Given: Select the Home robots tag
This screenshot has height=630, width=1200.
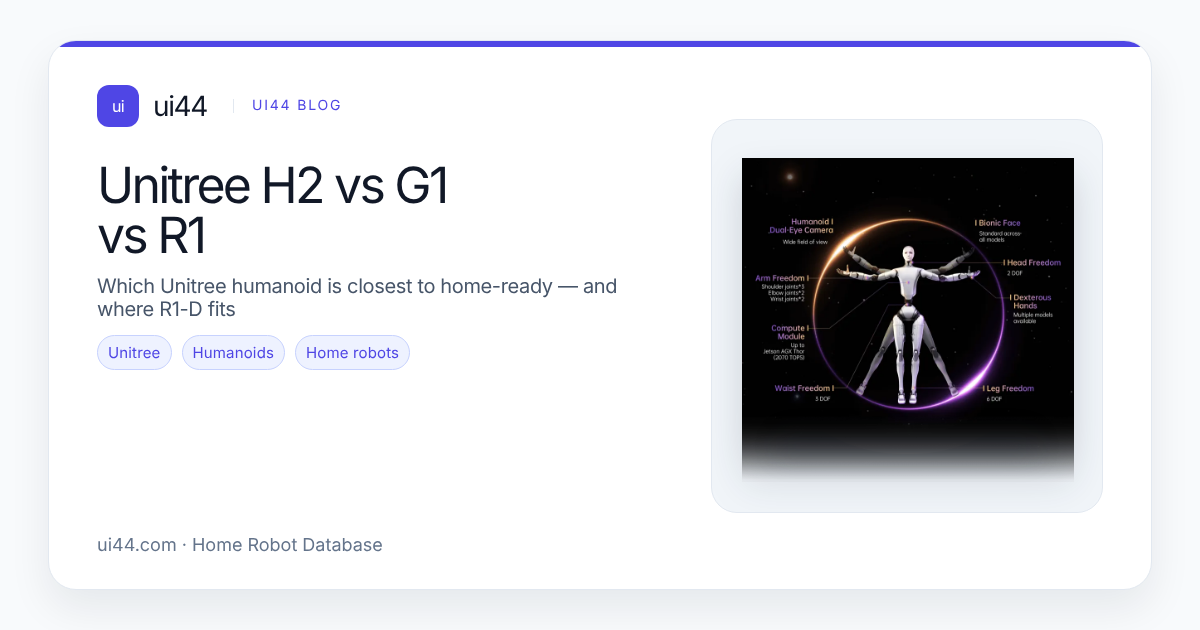Looking at the screenshot, I should tap(352, 353).
